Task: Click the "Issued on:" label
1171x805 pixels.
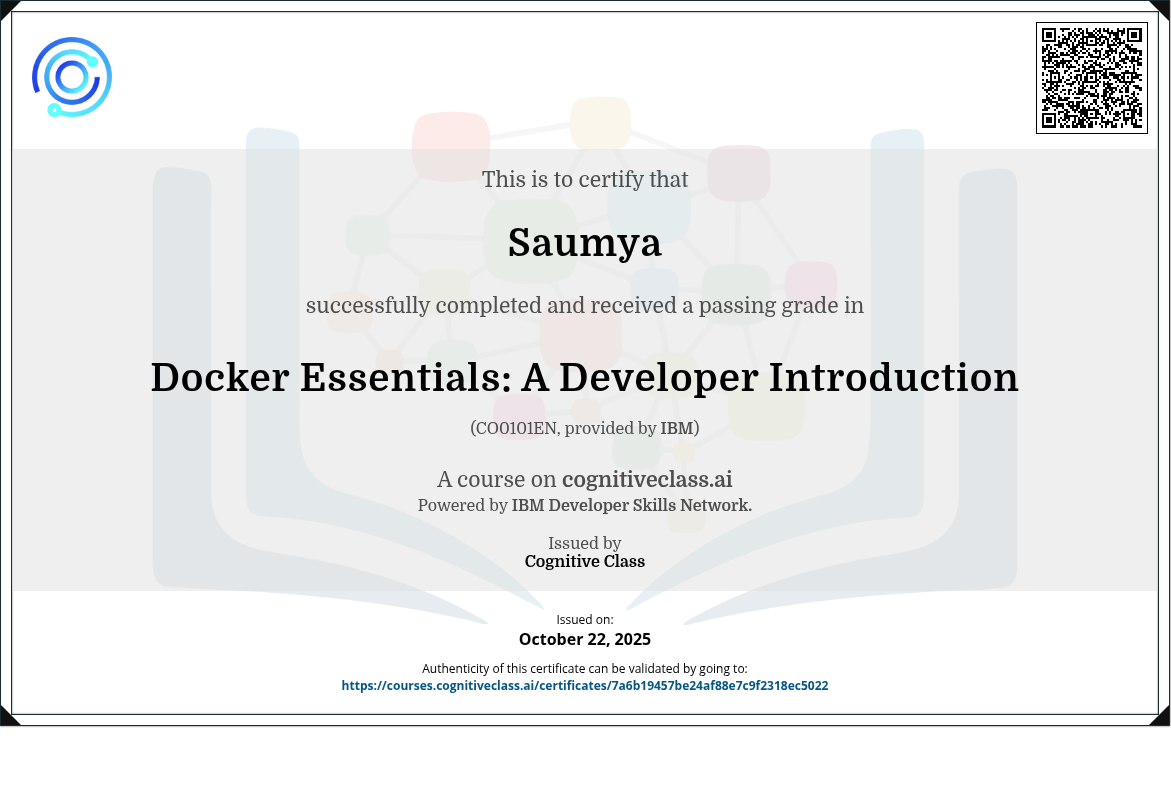Action: [x=585, y=620]
